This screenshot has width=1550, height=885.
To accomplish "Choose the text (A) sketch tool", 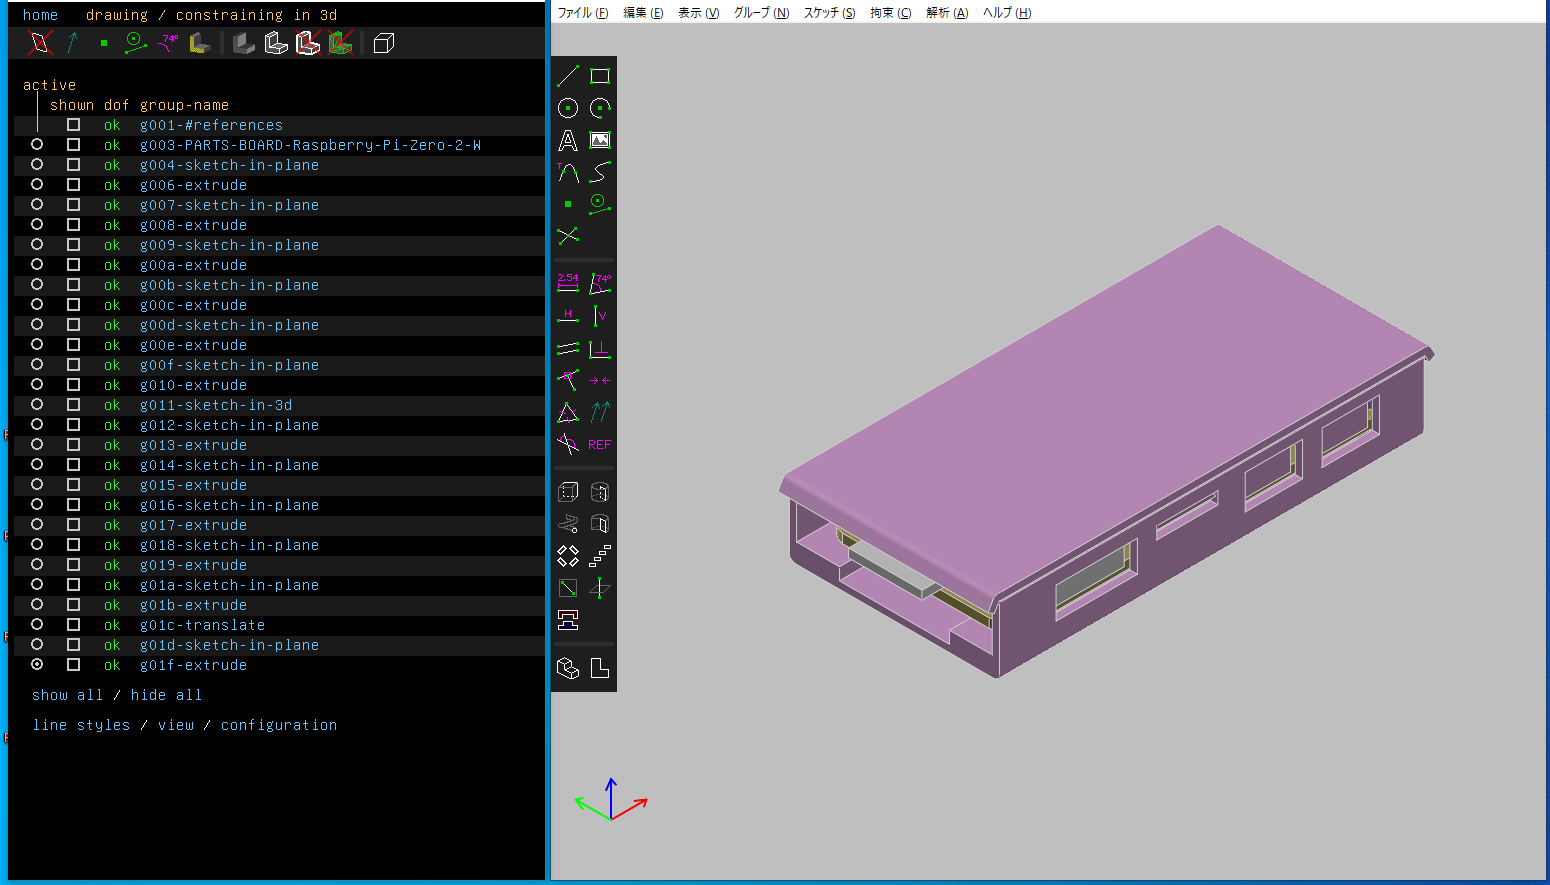I will (x=568, y=141).
